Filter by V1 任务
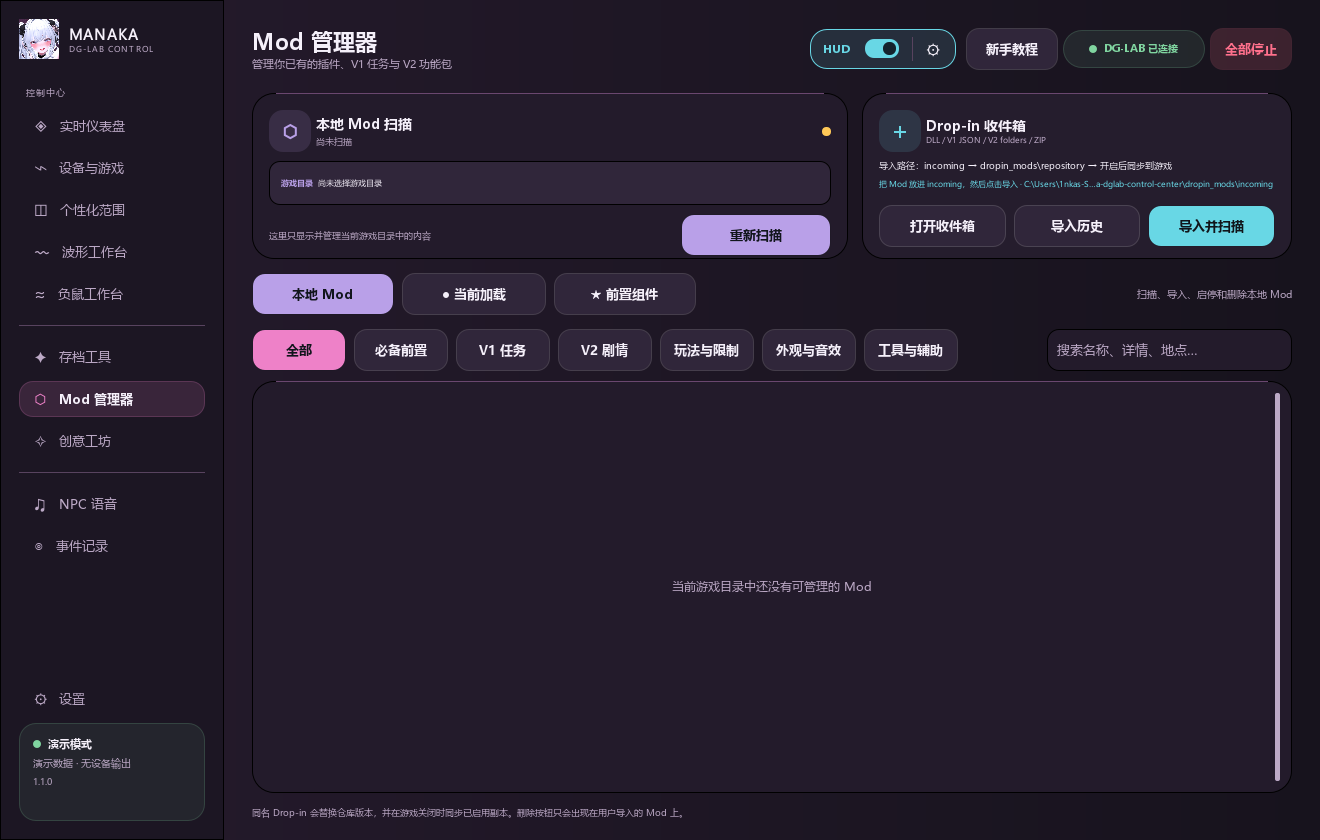Image resolution: width=1320 pixels, height=840 pixels. 503,350
